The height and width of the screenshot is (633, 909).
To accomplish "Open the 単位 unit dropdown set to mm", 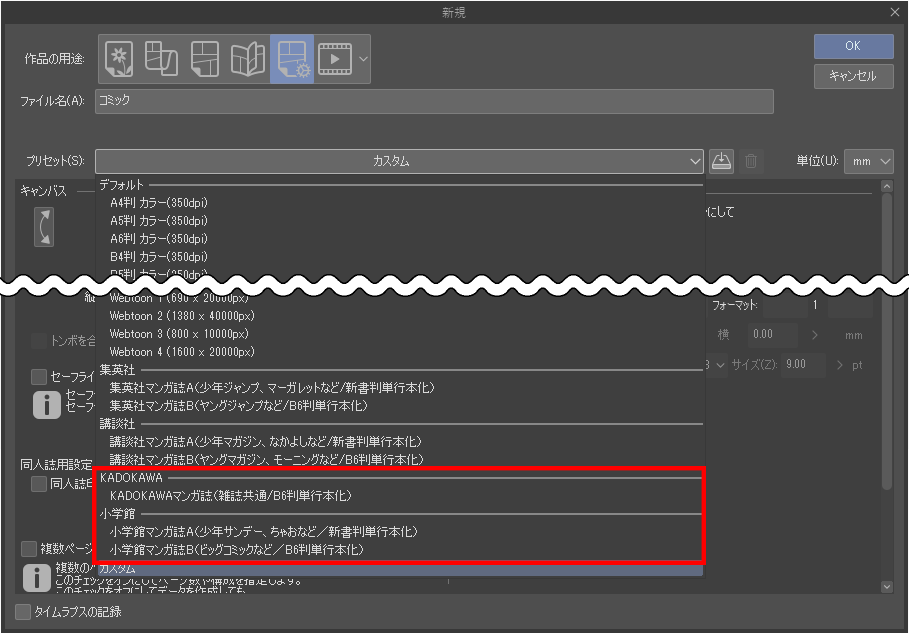I will tap(868, 161).
